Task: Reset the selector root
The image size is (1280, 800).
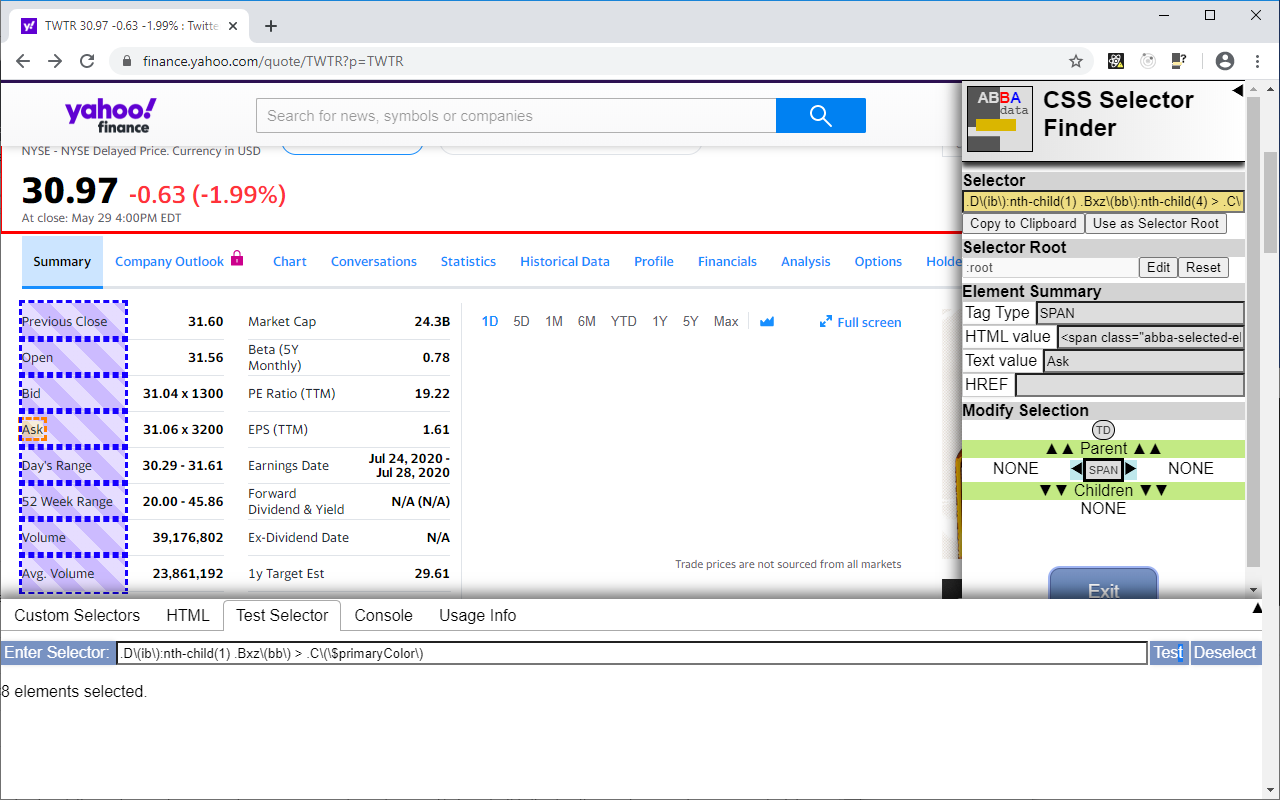Action: pos(1203,267)
